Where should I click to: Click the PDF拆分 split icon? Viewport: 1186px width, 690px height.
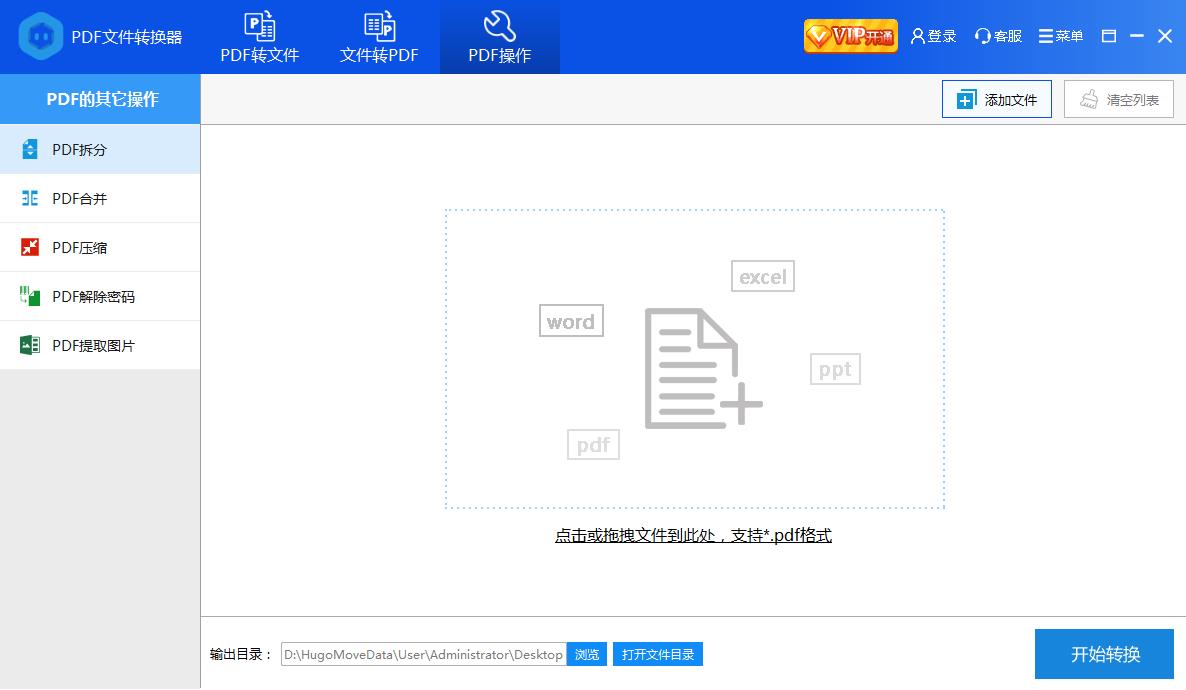(29, 149)
